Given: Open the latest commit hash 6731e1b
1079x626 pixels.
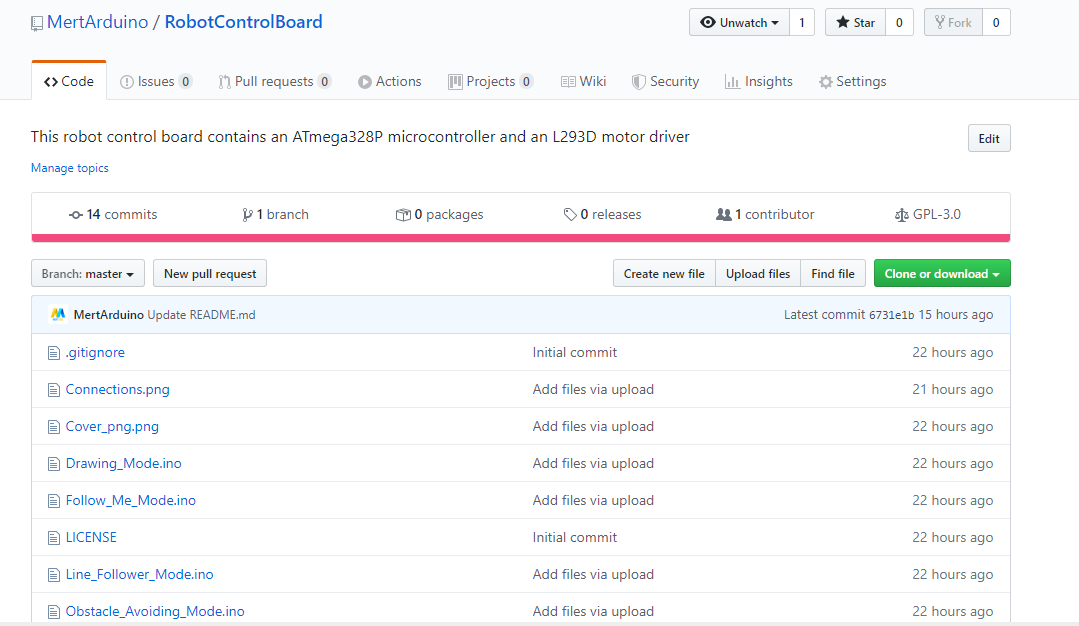Looking at the screenshot, I should 892,315.
